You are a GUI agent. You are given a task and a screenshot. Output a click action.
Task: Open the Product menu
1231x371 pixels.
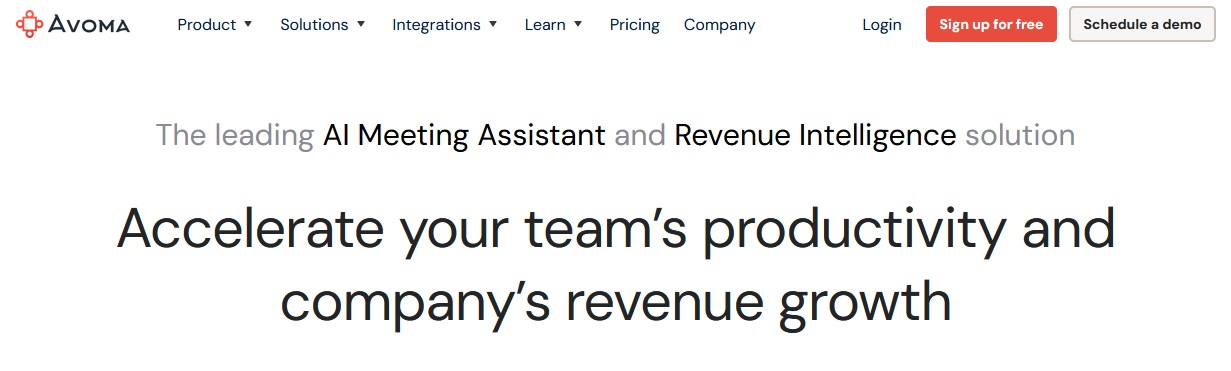click(207, 25)
